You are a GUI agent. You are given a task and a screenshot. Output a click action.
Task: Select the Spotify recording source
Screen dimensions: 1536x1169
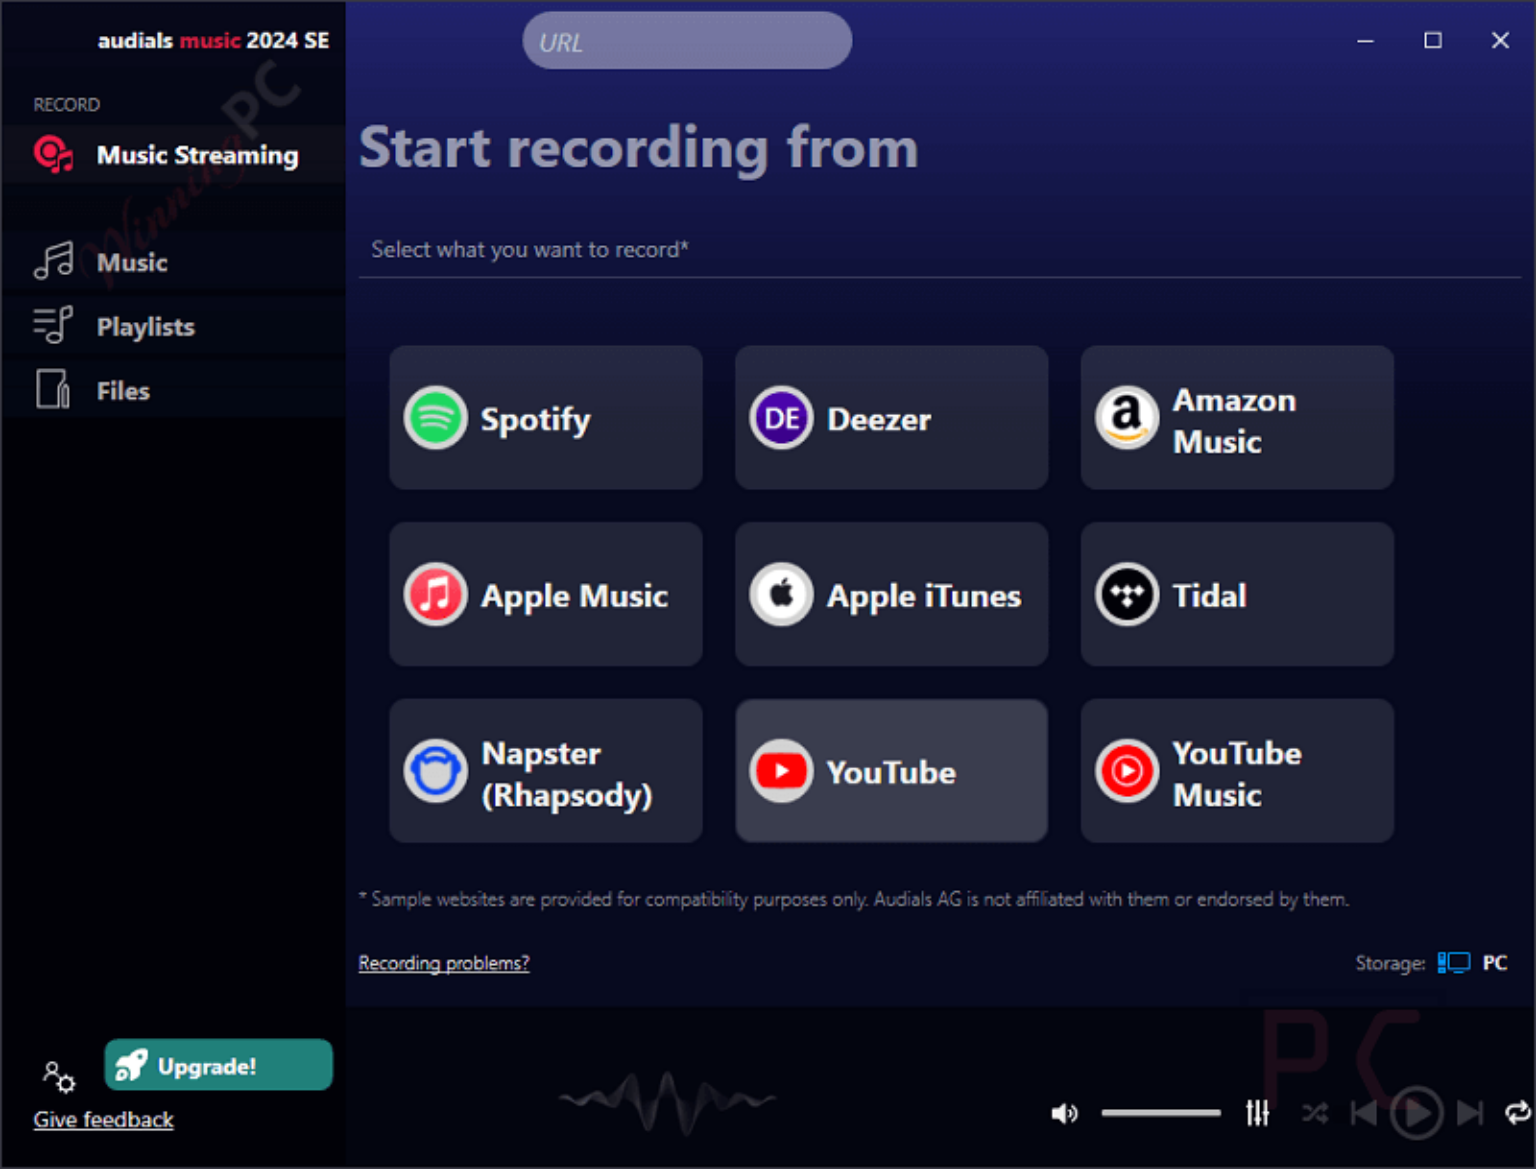pyautogui.click(x=545, y=418)
